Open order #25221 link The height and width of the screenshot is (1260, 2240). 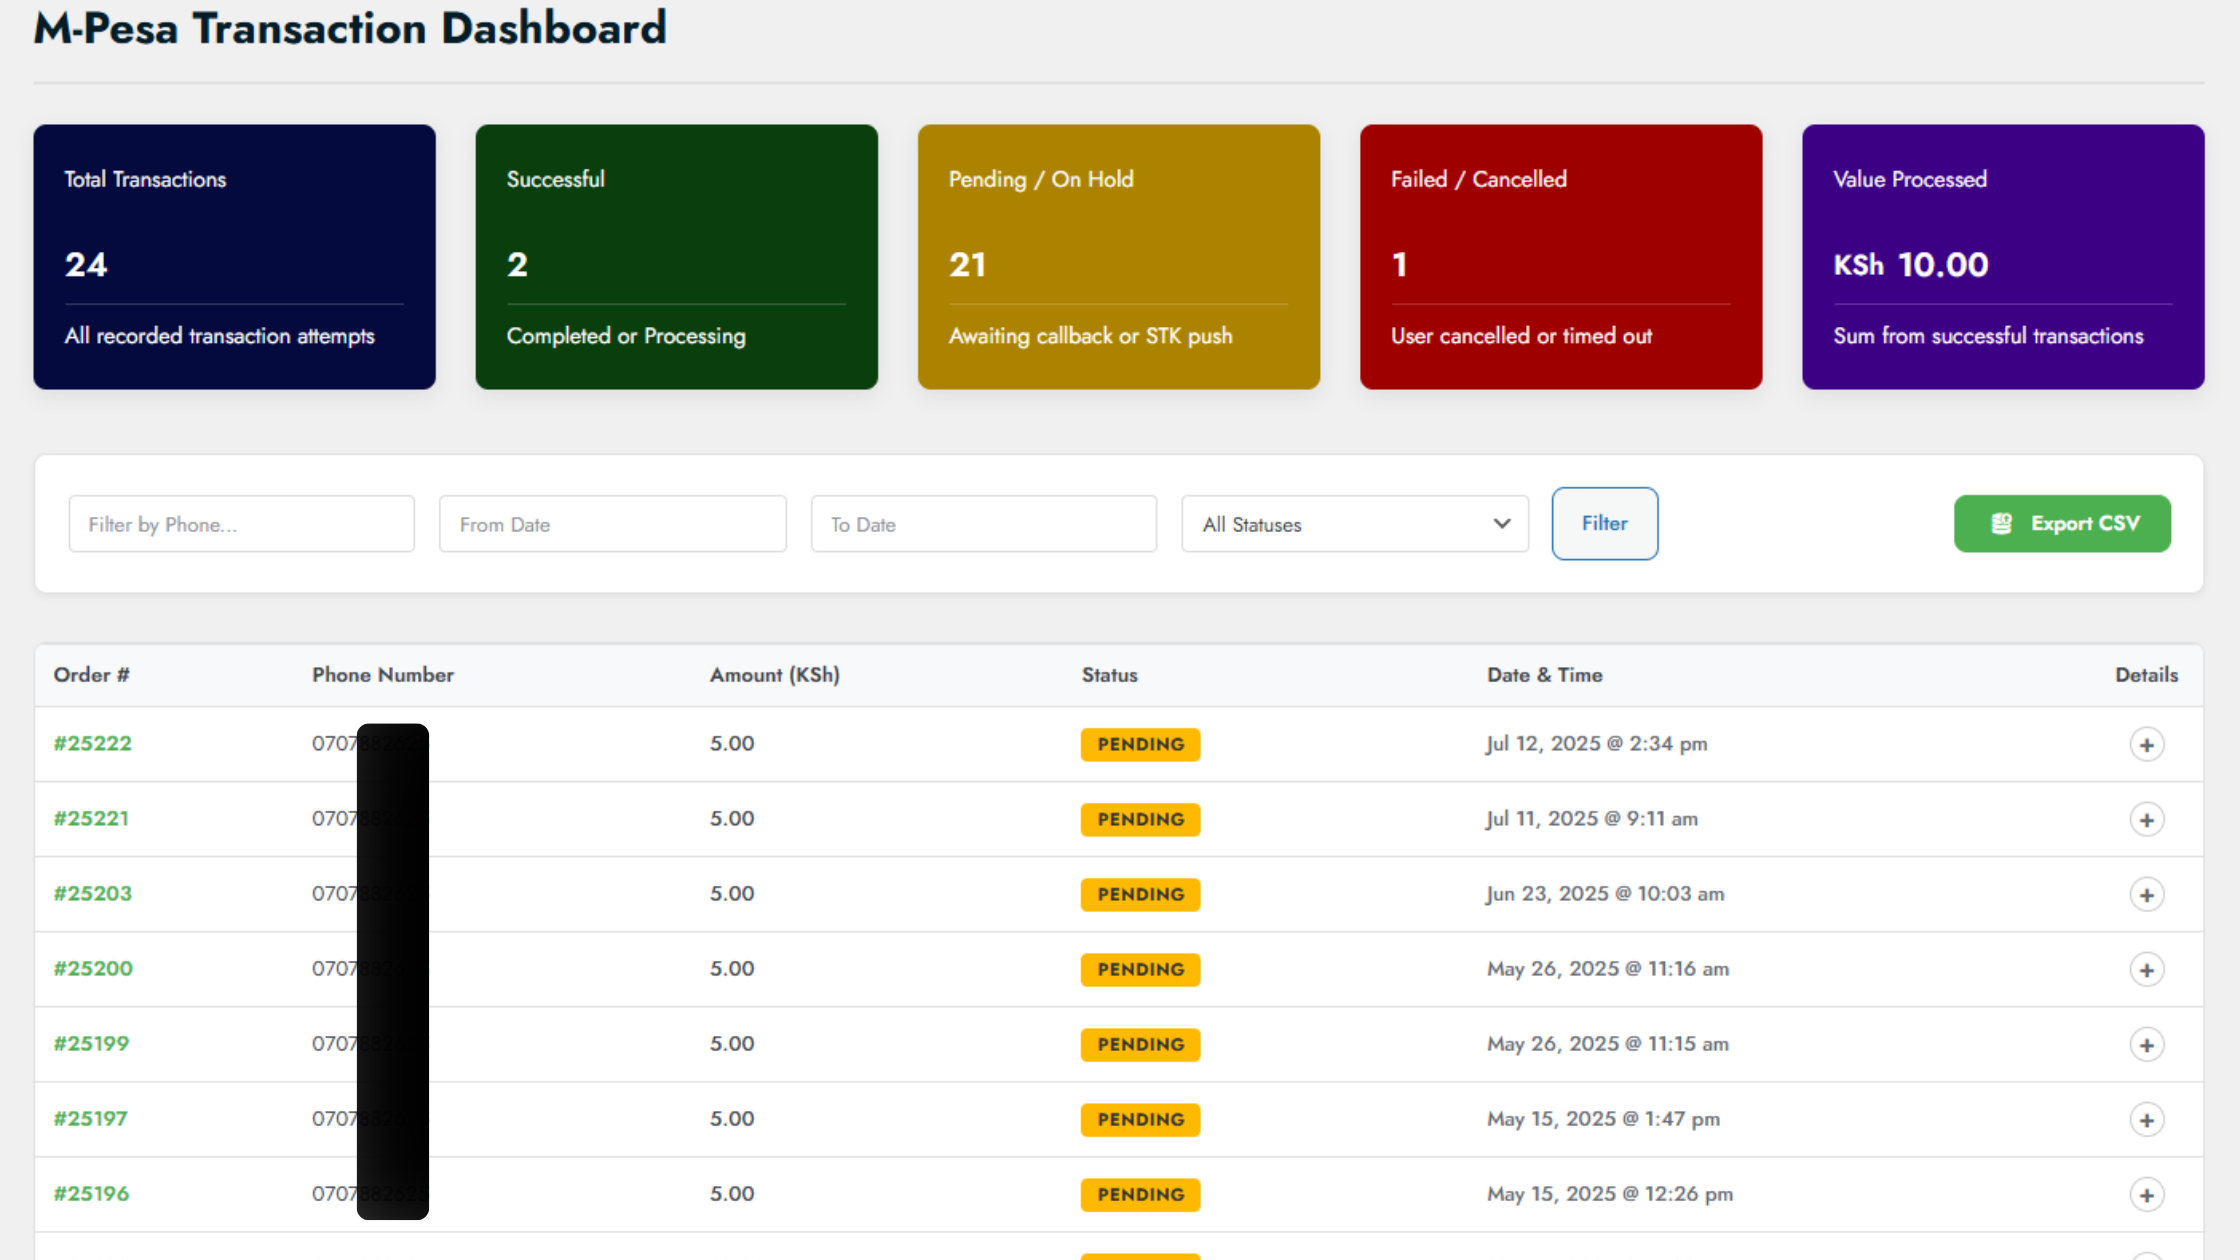click(91, 818)
